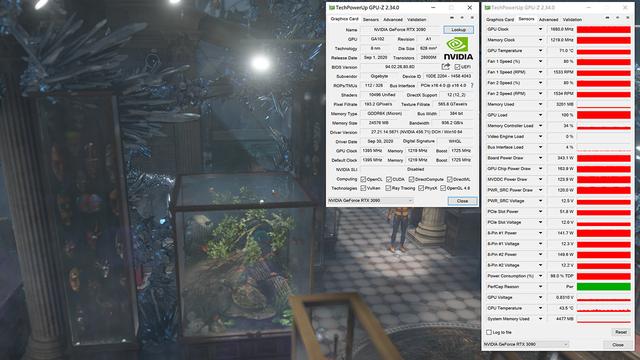The image size is (640, 360).
Task: Expand the NVIDIA GeForce RTX 3090 selector in the Graphics Card window
Action: (371, 200)
